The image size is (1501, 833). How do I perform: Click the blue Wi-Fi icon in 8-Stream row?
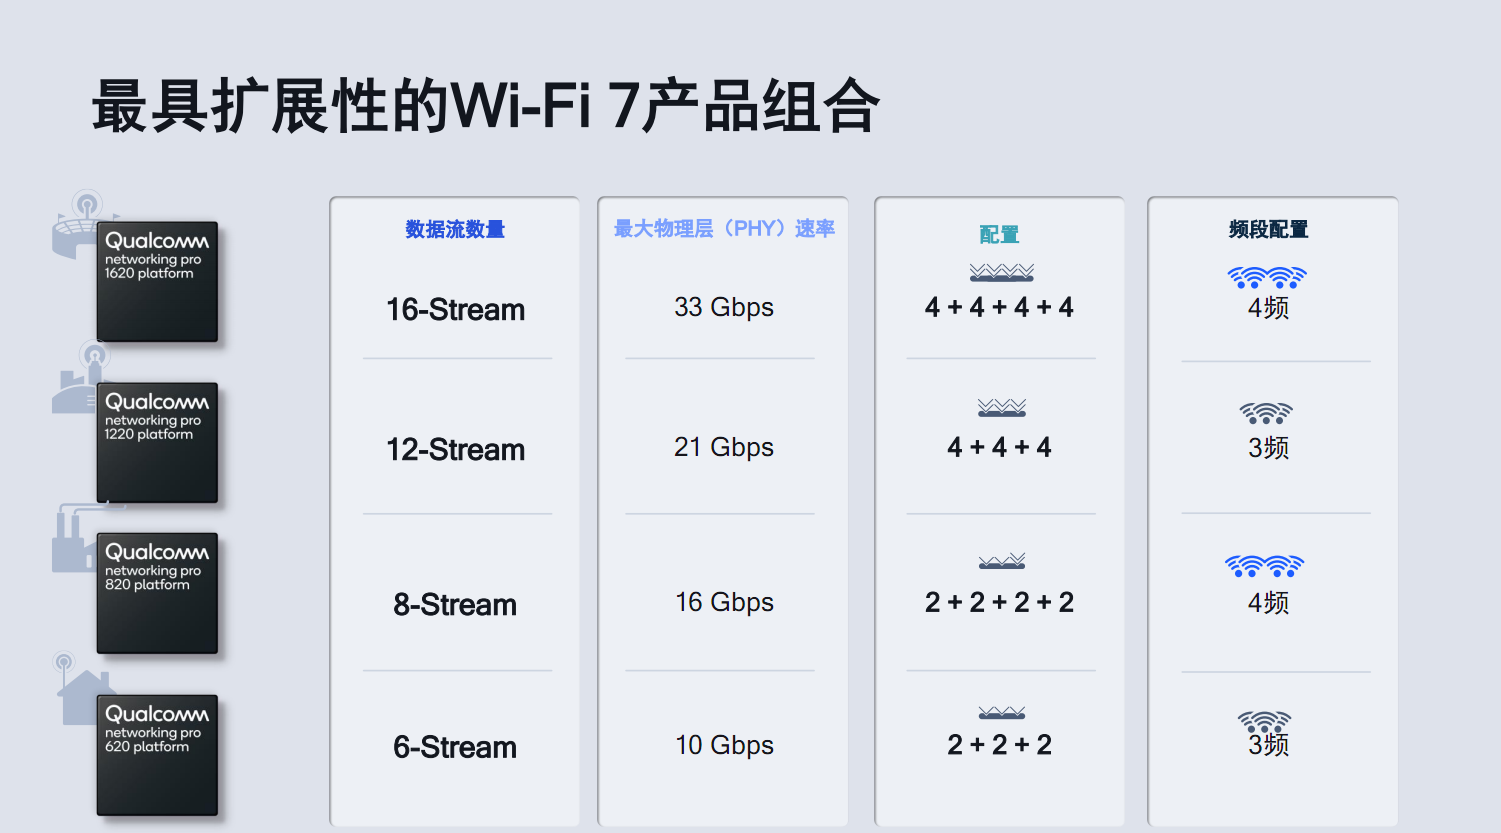pyautogui.click(x=1265, y=566)
